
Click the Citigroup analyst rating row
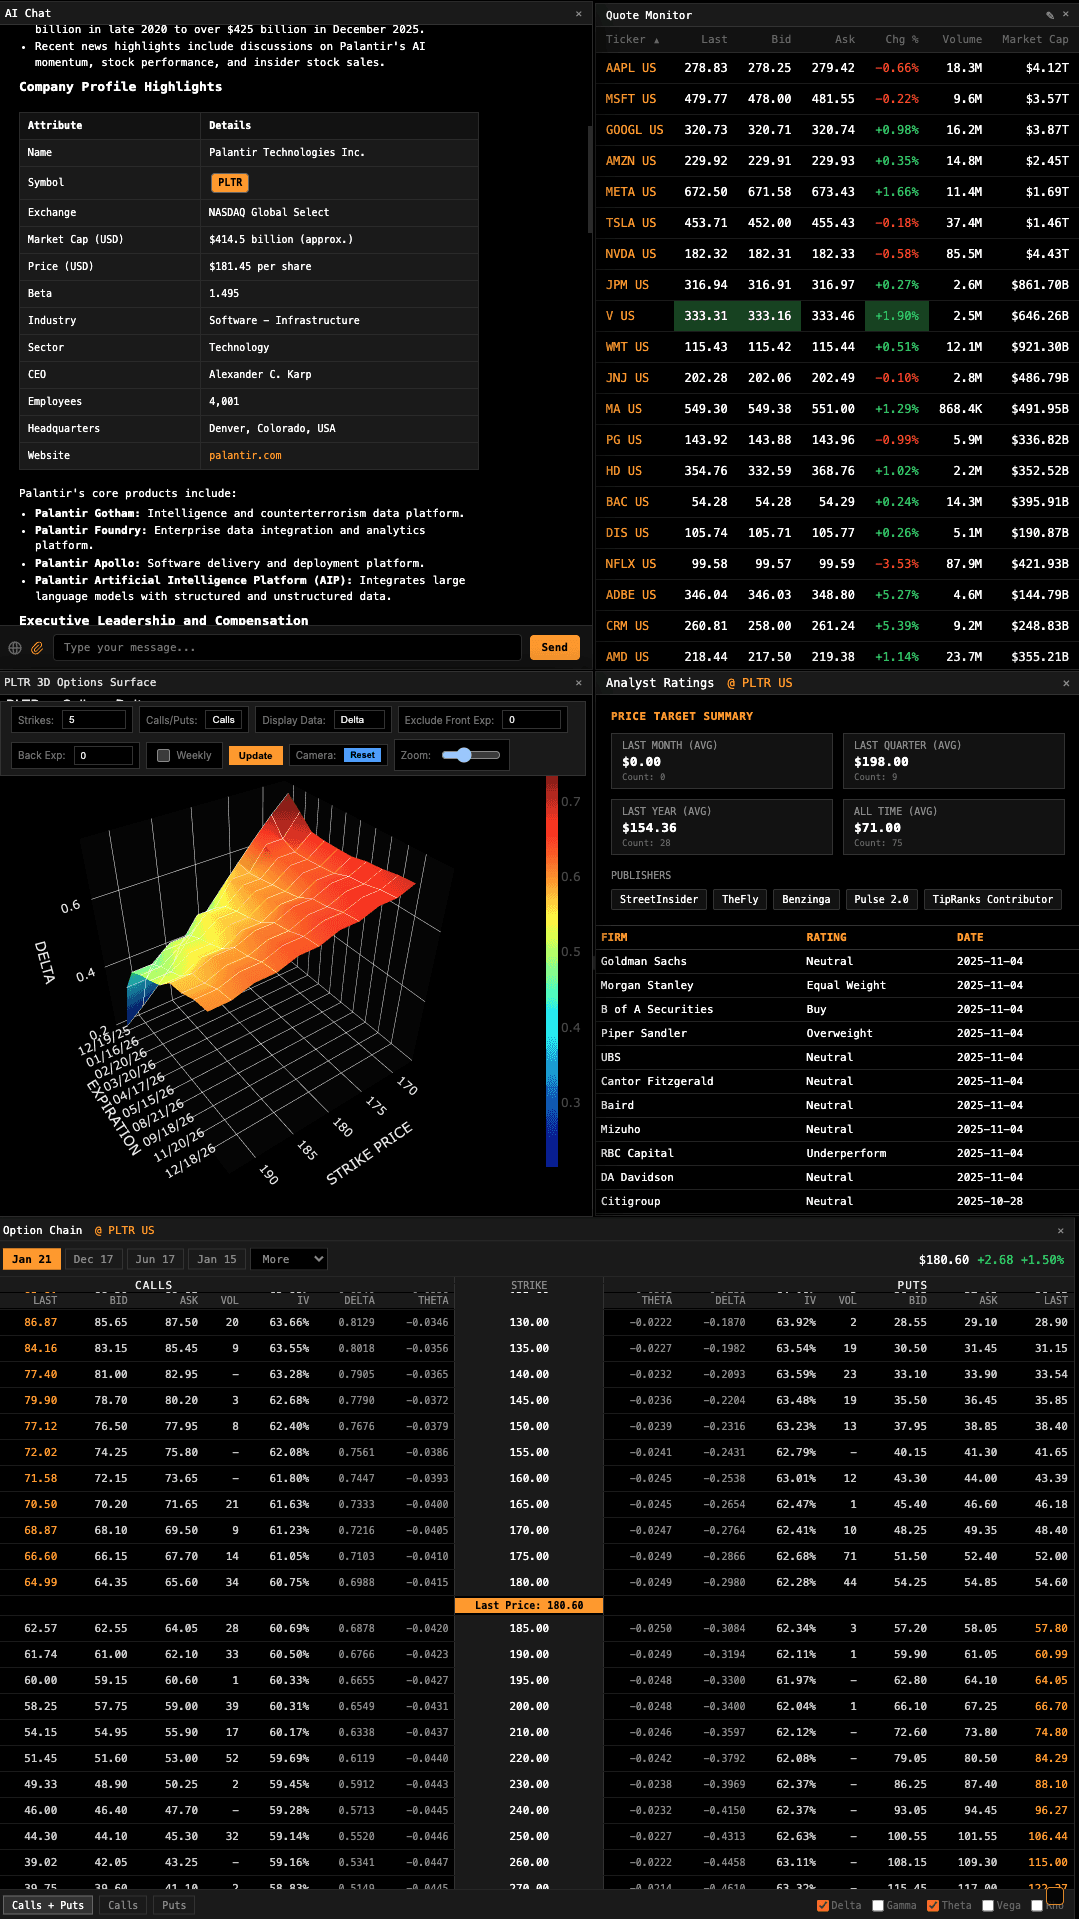point(837,1201)
